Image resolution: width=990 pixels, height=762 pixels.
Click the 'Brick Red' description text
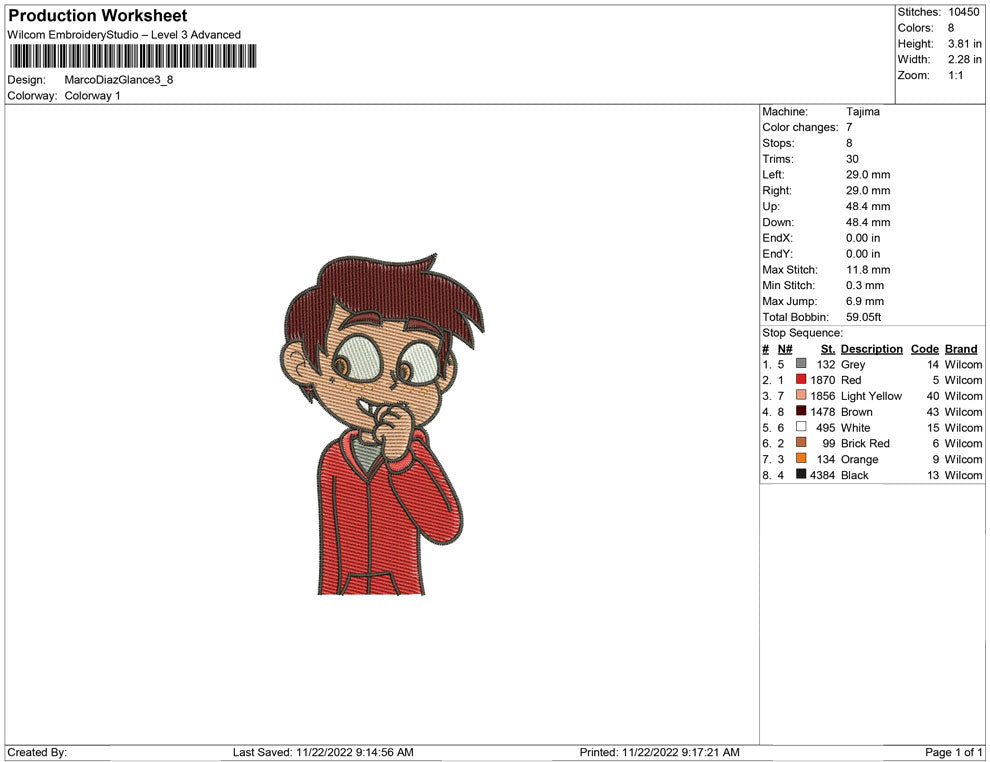pos(865,443)
